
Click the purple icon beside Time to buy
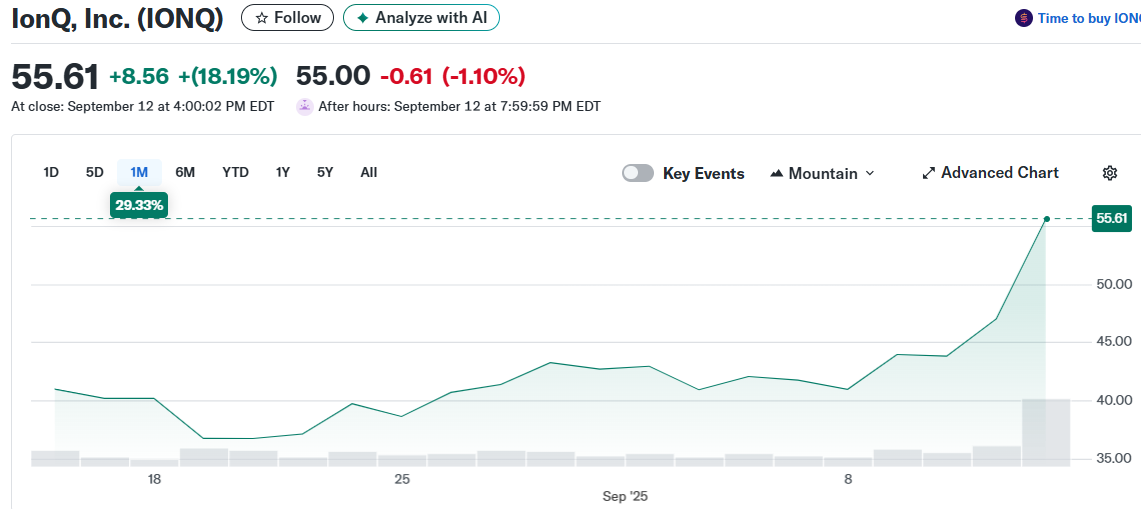1023,18
